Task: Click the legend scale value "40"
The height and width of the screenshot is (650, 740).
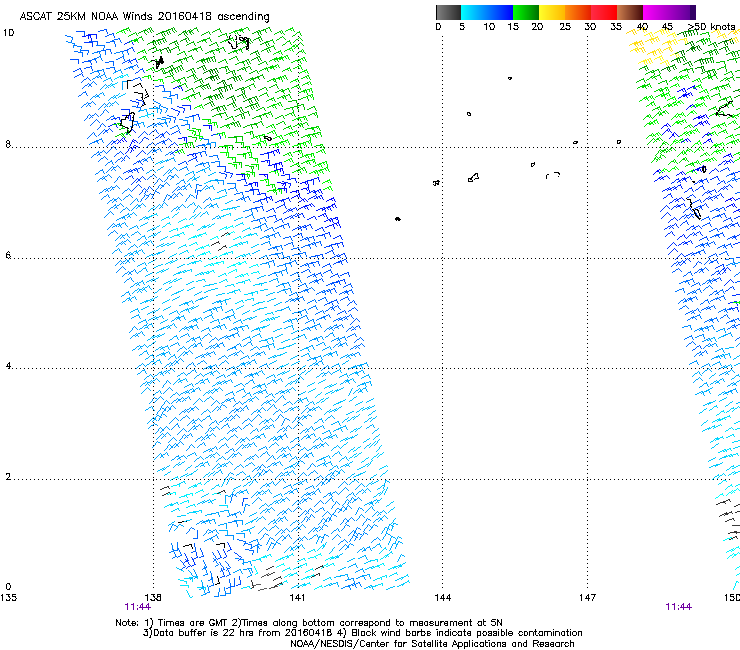Action: (x=642, y=27)
